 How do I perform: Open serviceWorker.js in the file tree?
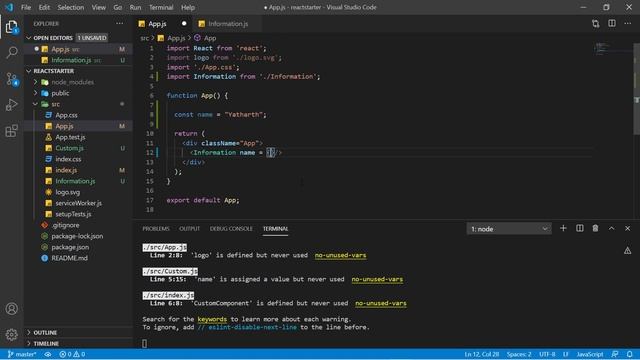click(78, 203)
